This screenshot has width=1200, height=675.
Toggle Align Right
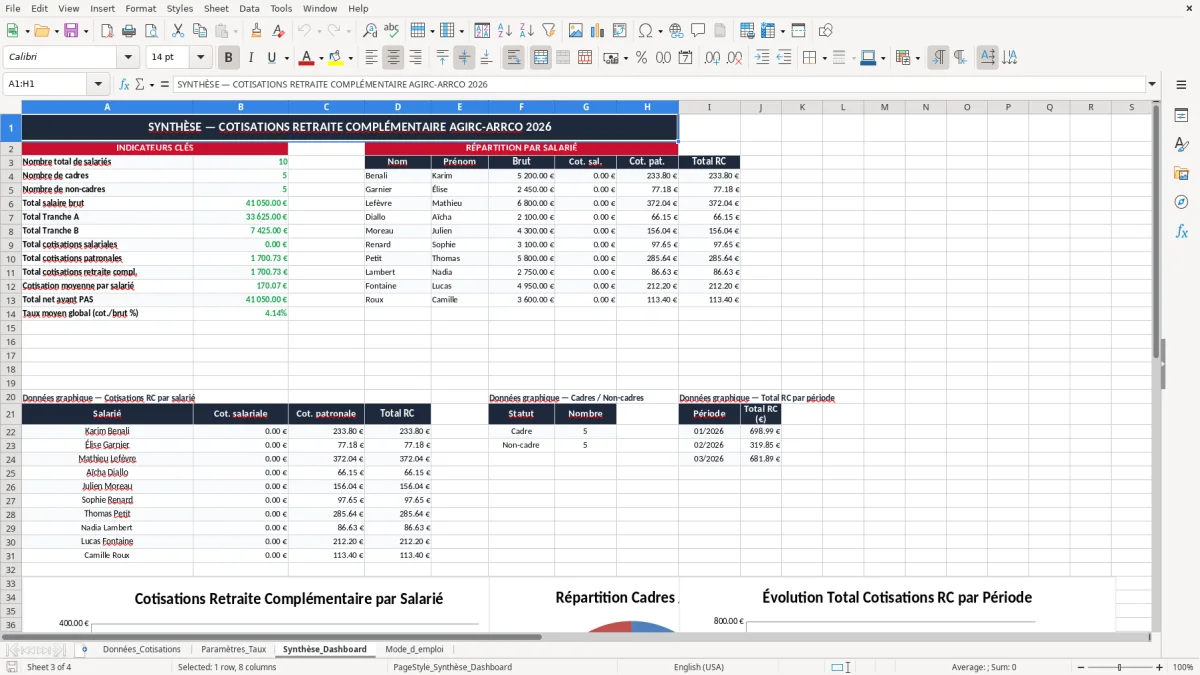click(415, 58)
